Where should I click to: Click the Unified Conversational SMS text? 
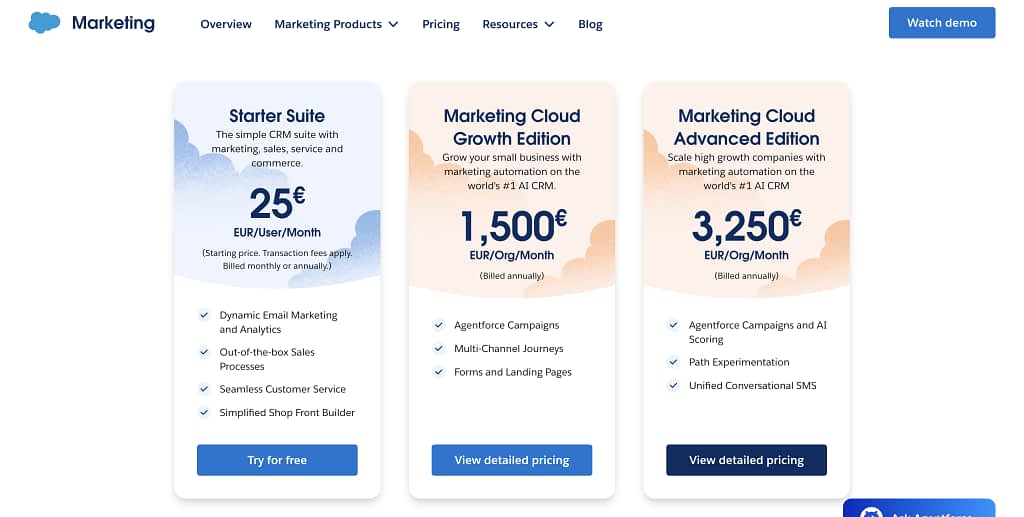click(753, 385)
